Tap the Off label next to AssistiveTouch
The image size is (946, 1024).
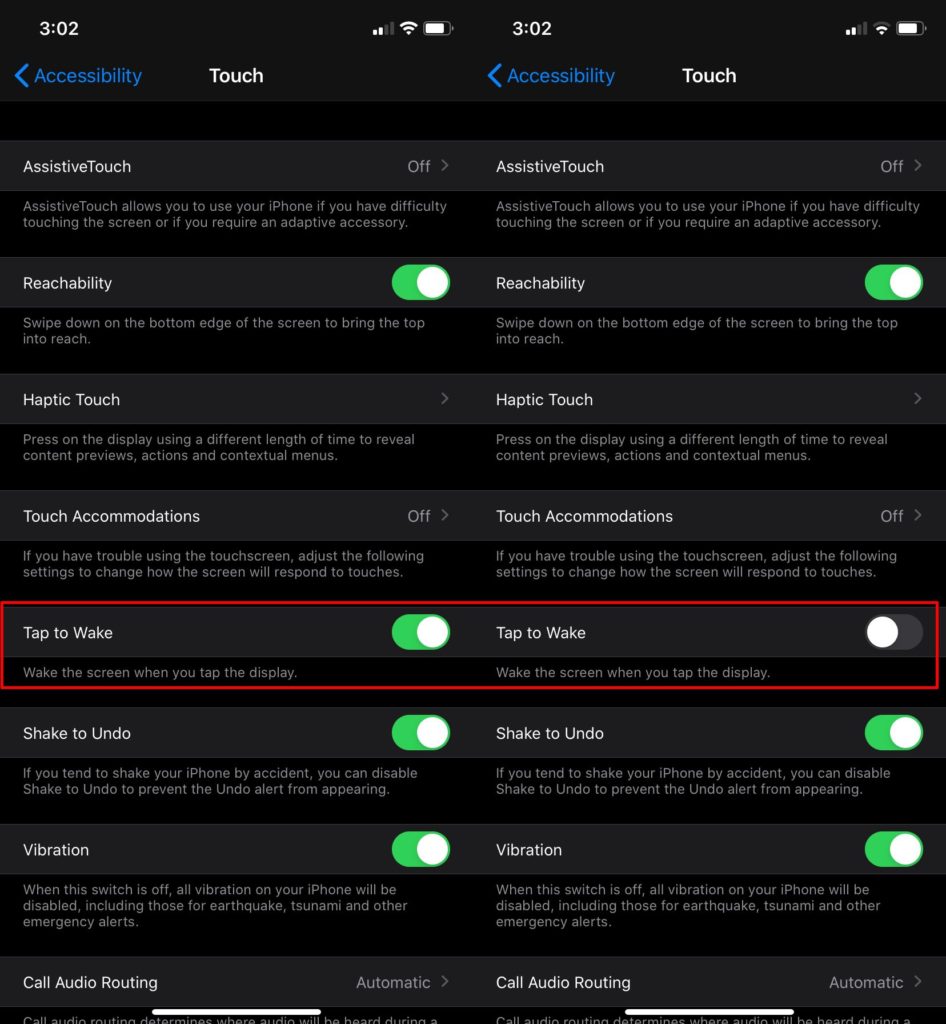[x=417, y=166]
